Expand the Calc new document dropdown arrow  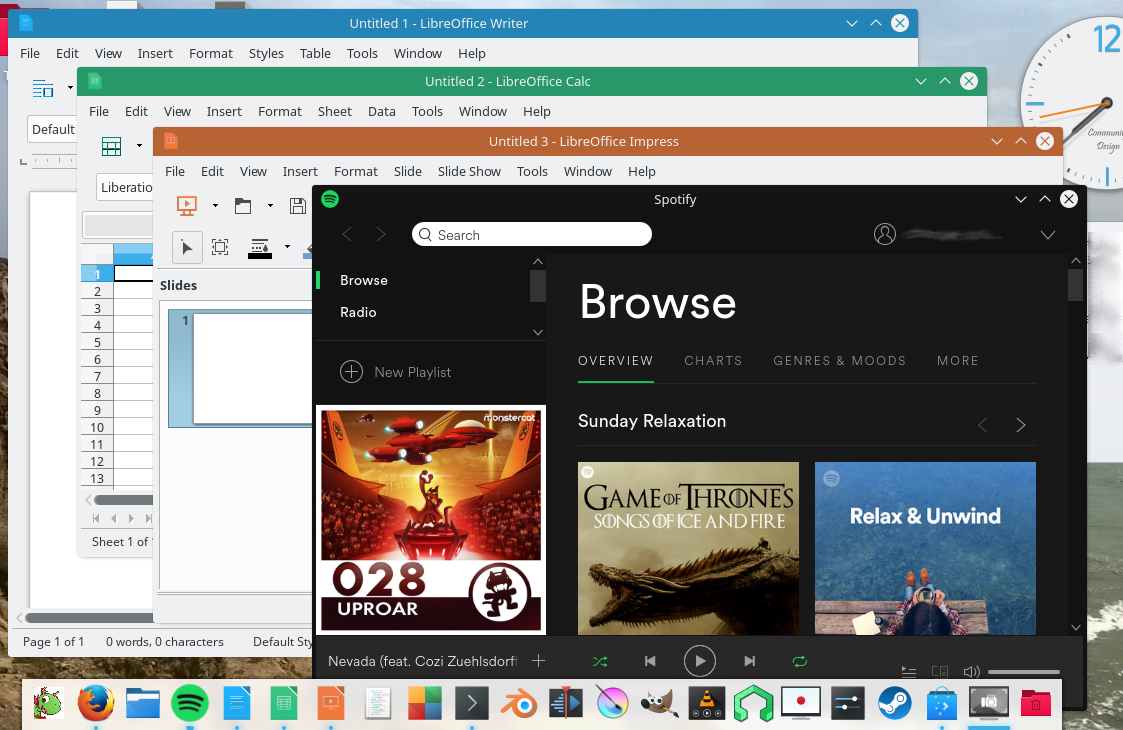139,145
